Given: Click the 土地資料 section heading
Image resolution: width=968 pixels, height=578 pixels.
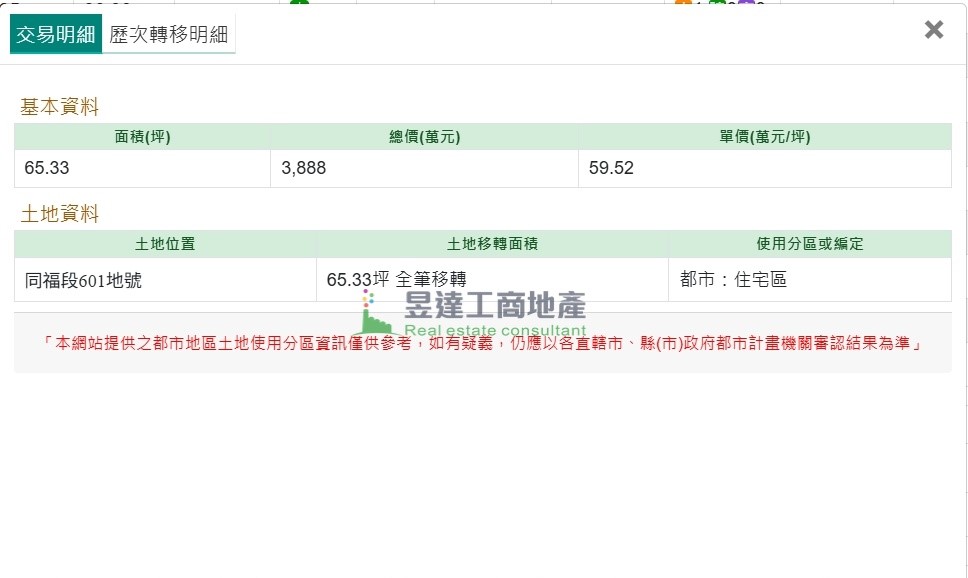Looking at the screenshot, I should 60,214.
